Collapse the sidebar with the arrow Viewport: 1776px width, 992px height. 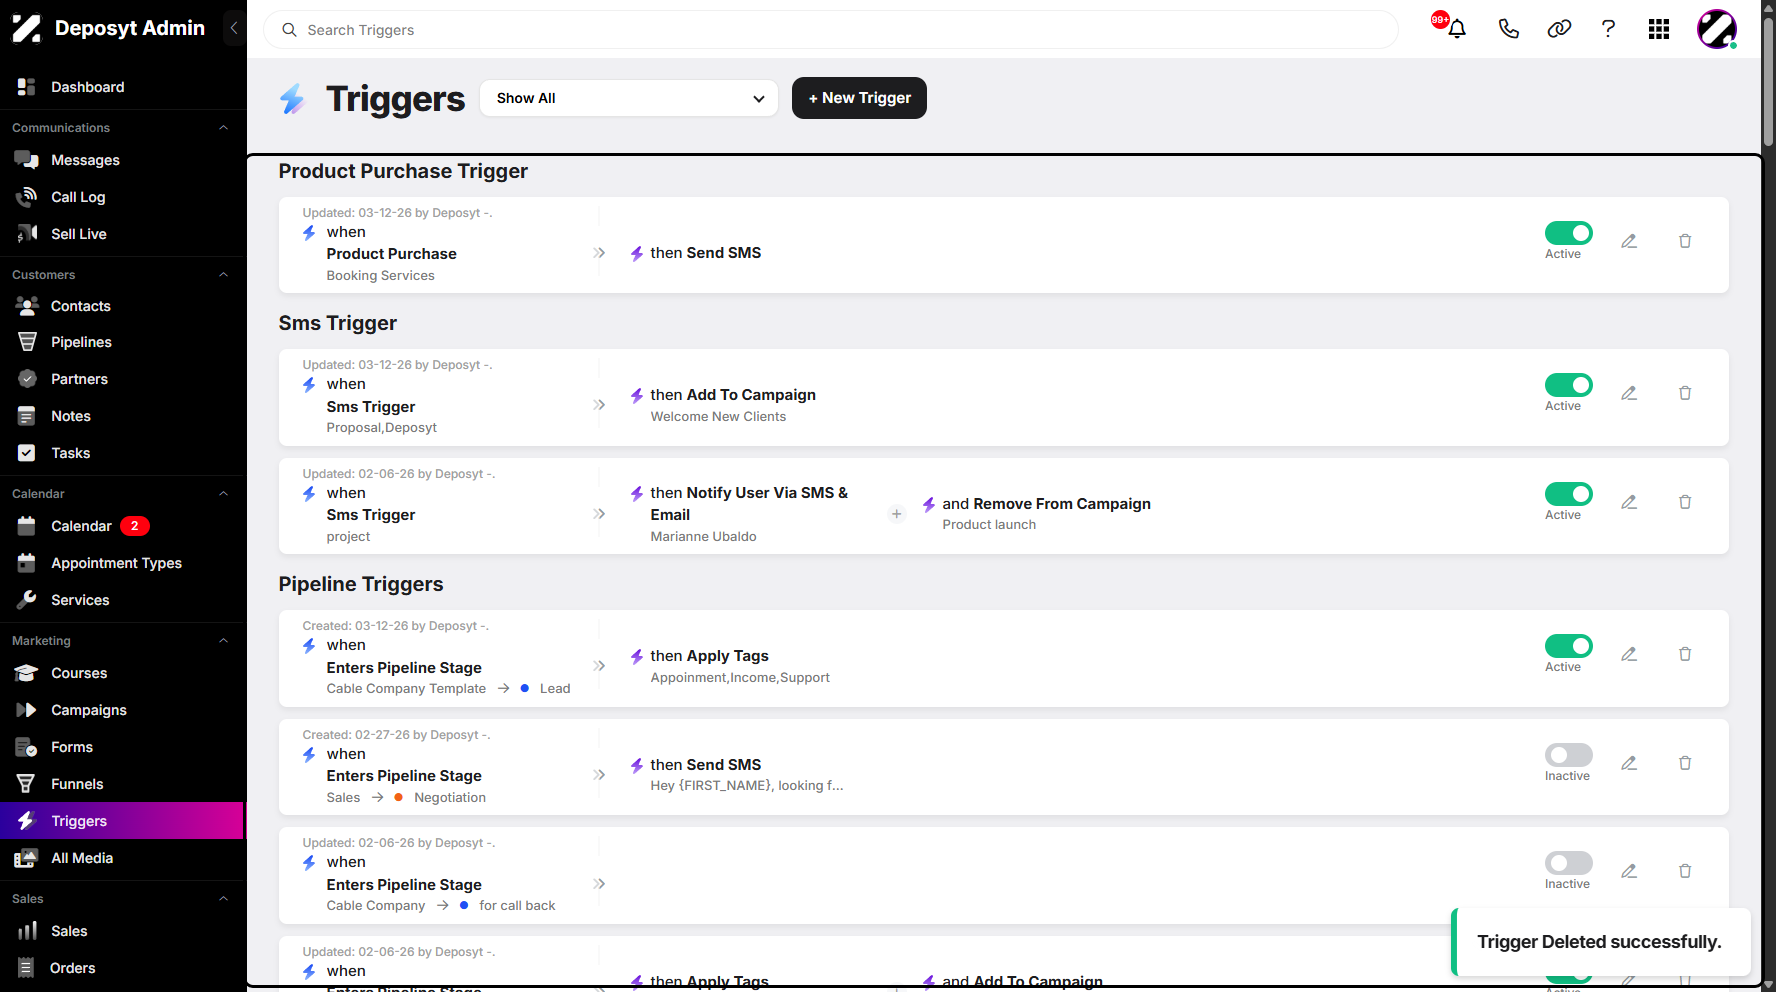234,28
